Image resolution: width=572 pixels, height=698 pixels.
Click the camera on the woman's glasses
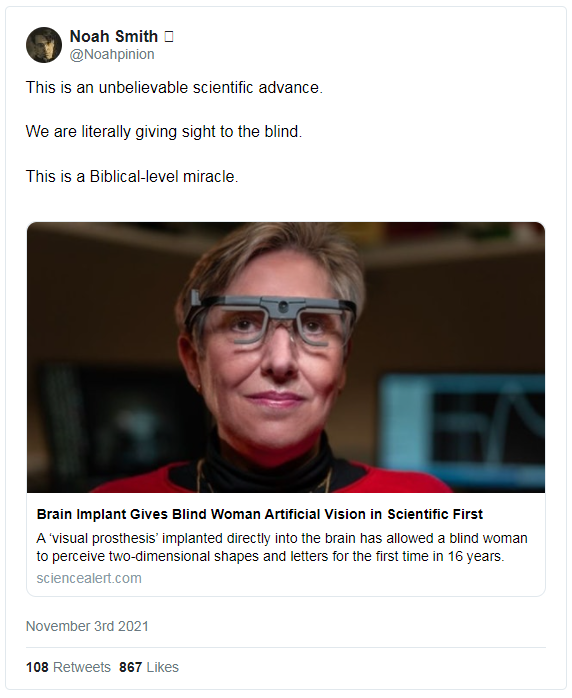tap(283, 306)
